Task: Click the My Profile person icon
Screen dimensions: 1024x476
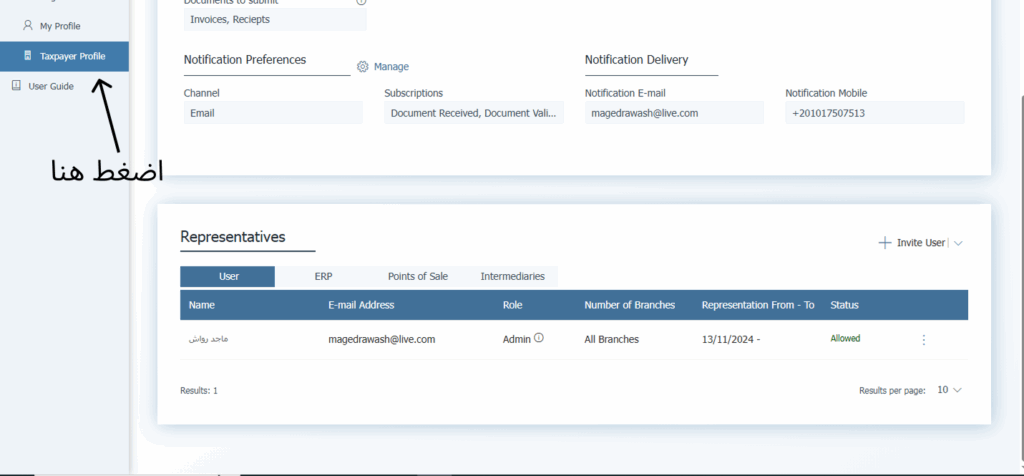Action: 28,26
